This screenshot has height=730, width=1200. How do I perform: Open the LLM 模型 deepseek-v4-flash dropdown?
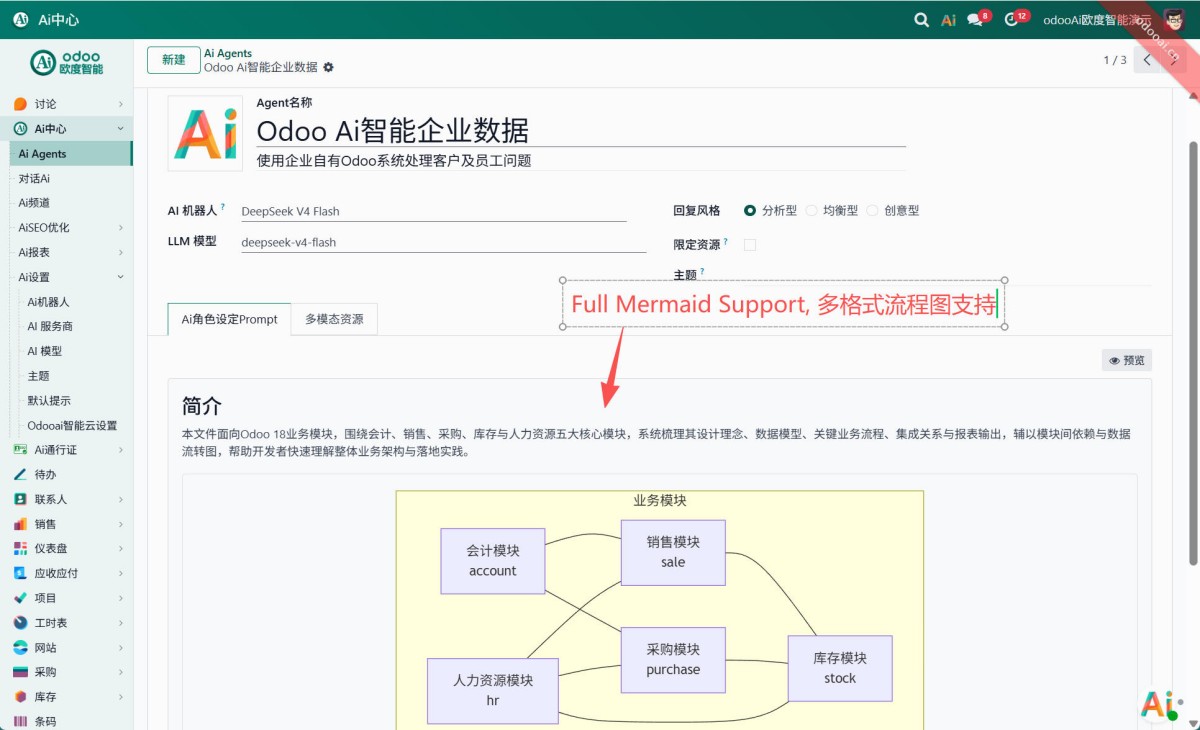(x=443, y=242)
